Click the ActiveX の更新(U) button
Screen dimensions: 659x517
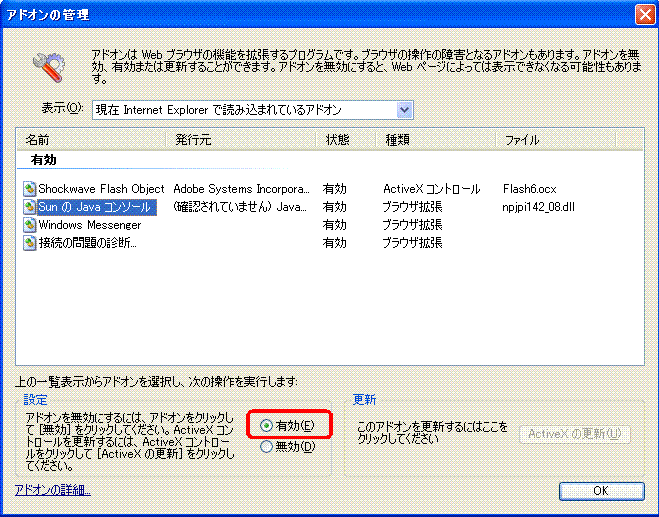point(575,434)
